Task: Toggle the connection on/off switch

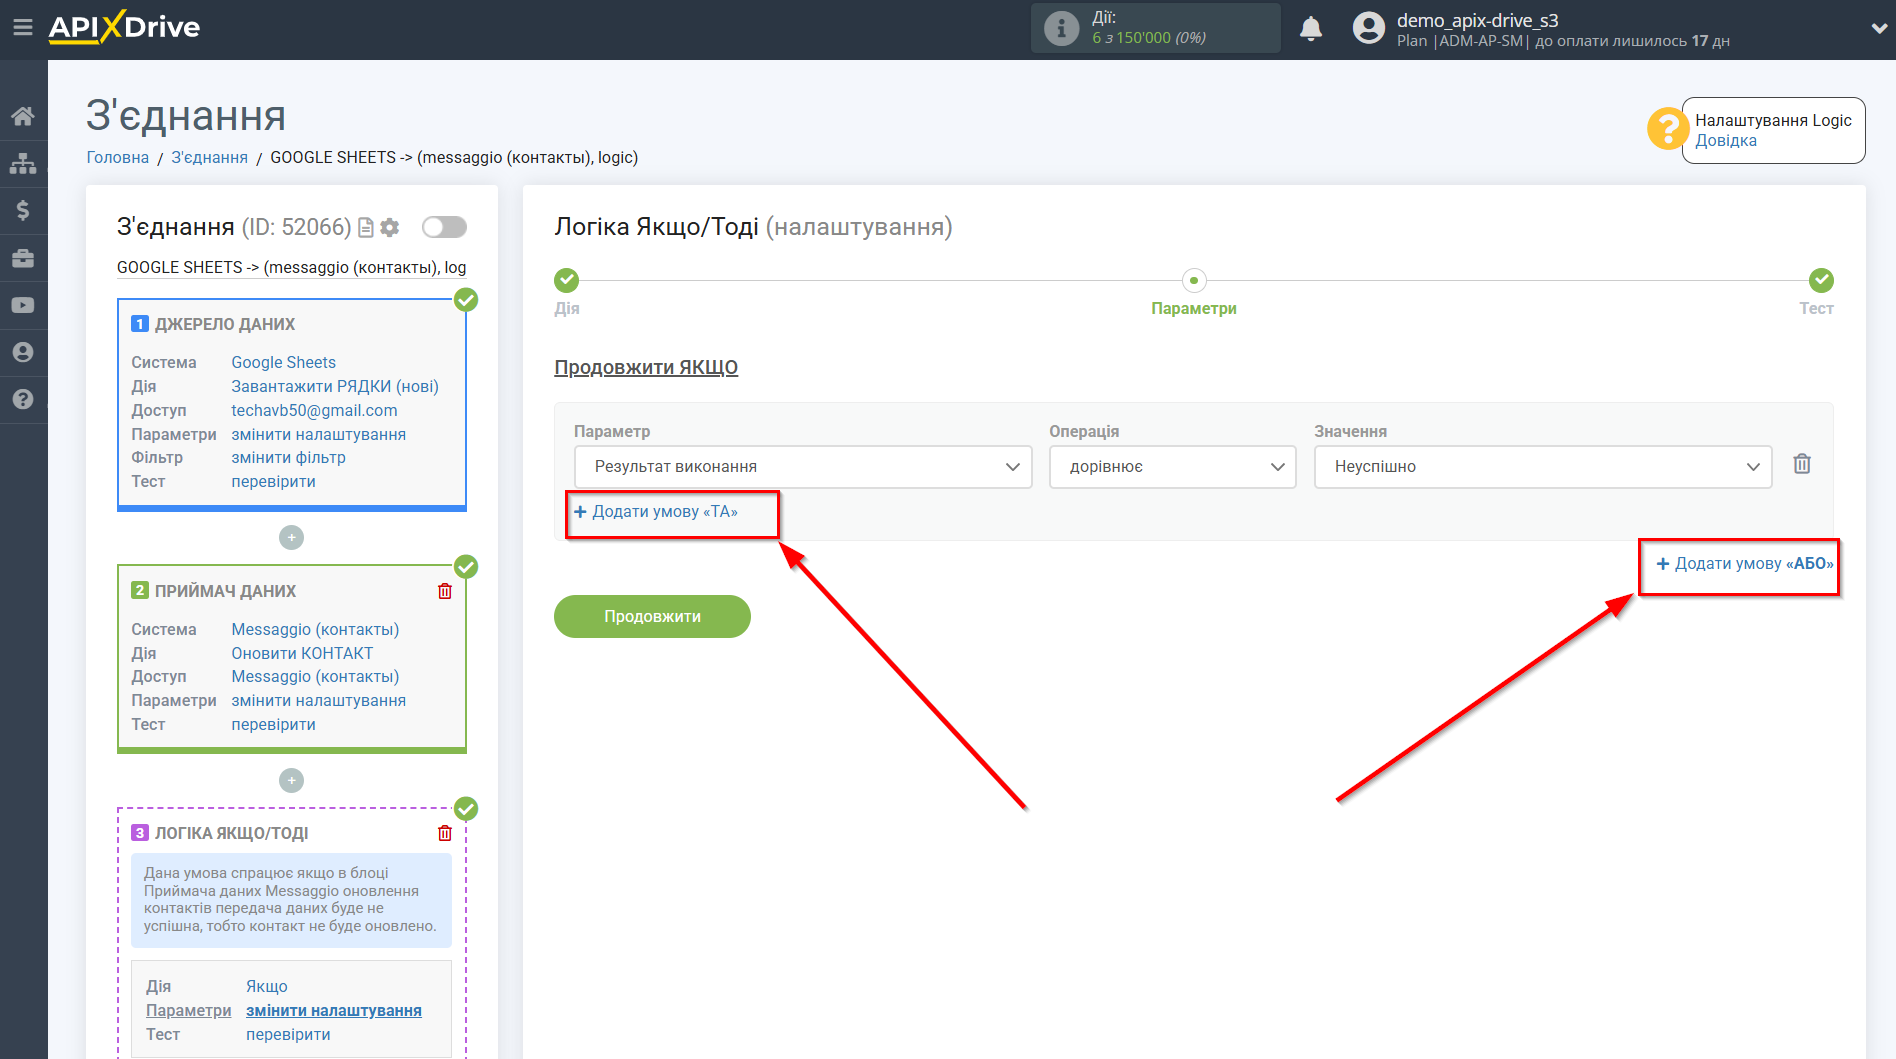Action: 444,227
